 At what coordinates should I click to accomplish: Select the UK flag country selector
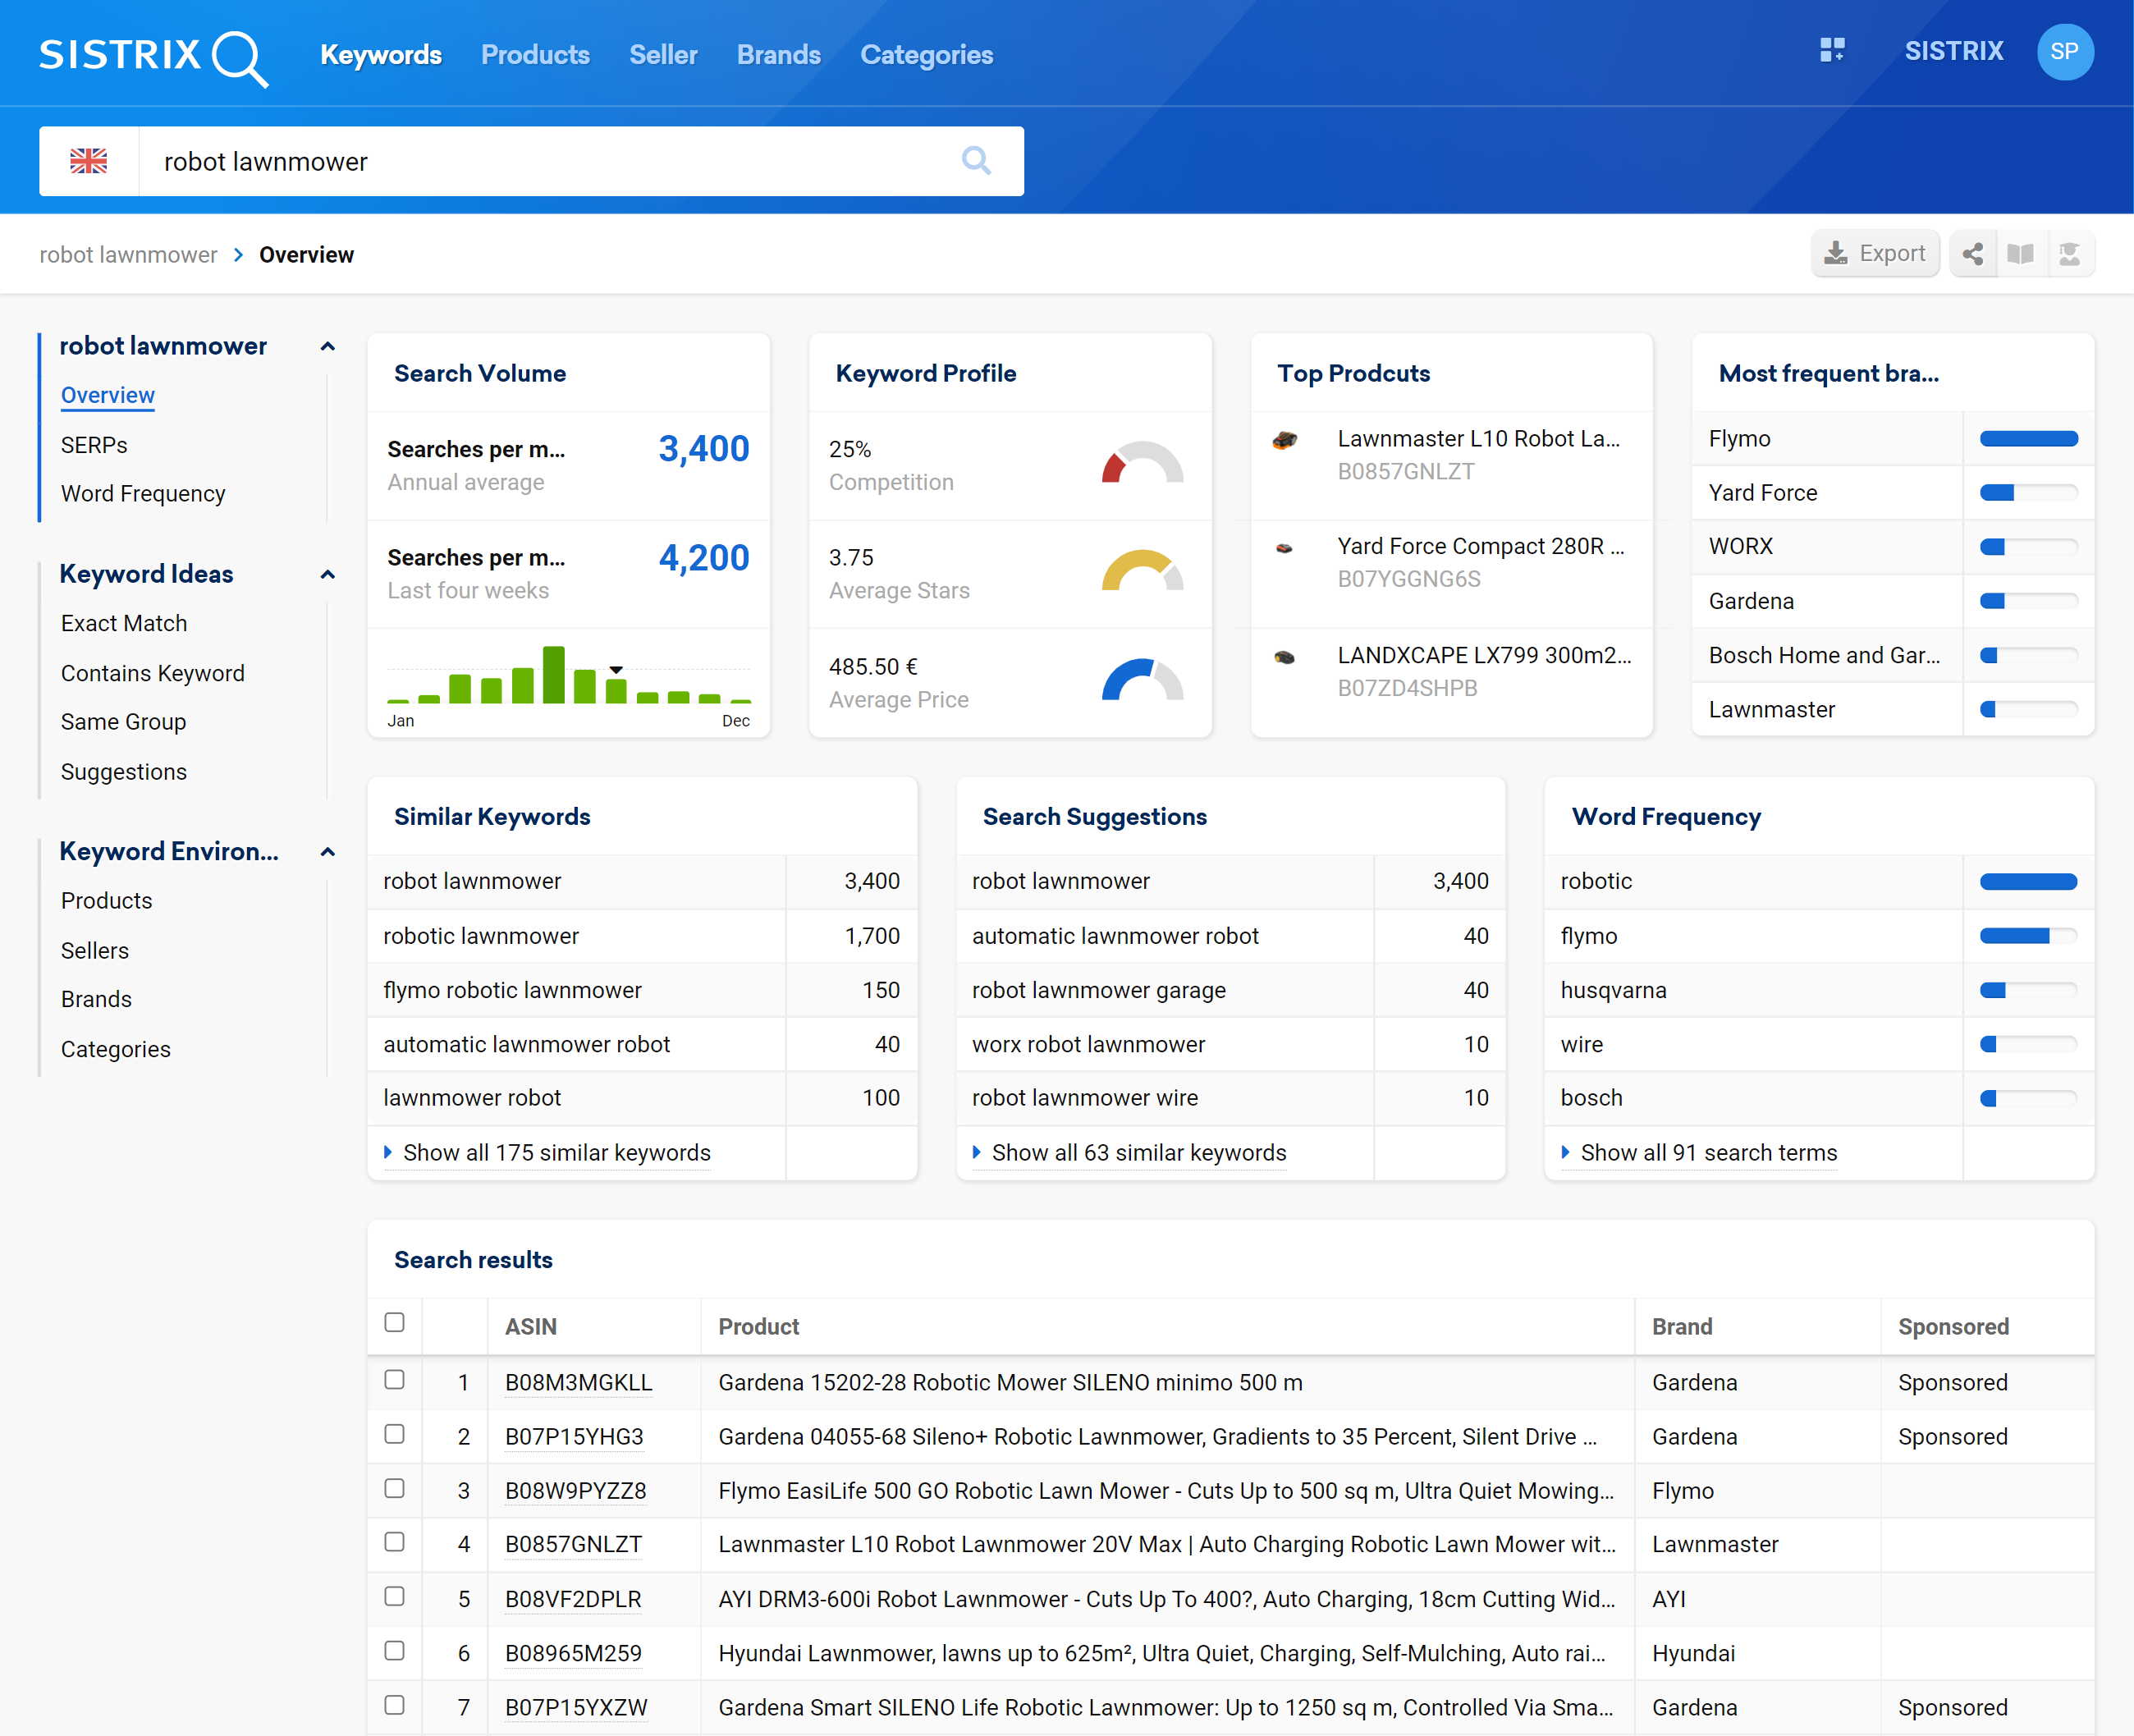89,161
